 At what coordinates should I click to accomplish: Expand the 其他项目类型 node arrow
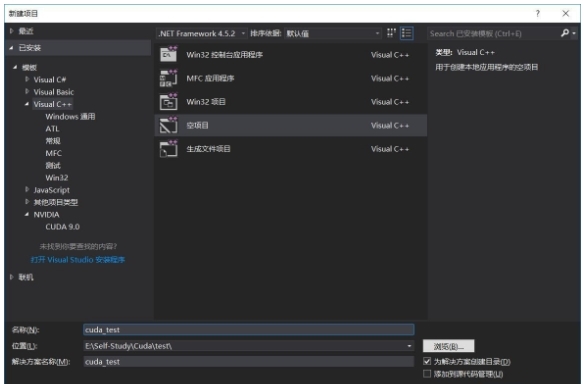click(27, 202)
